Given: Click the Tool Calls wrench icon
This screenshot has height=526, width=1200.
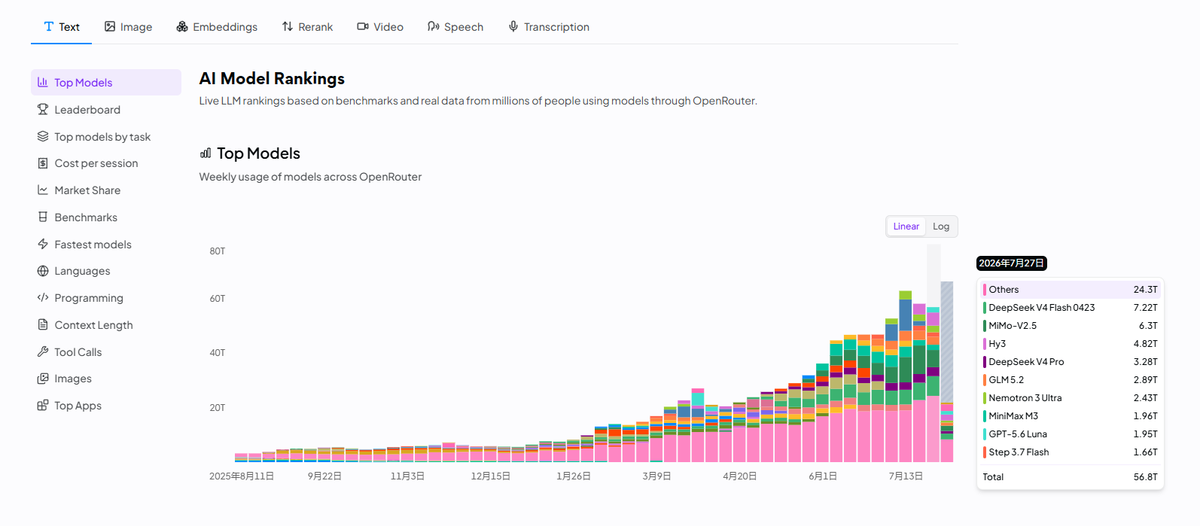Looking at the screenshot, I should tap(43, 352).
